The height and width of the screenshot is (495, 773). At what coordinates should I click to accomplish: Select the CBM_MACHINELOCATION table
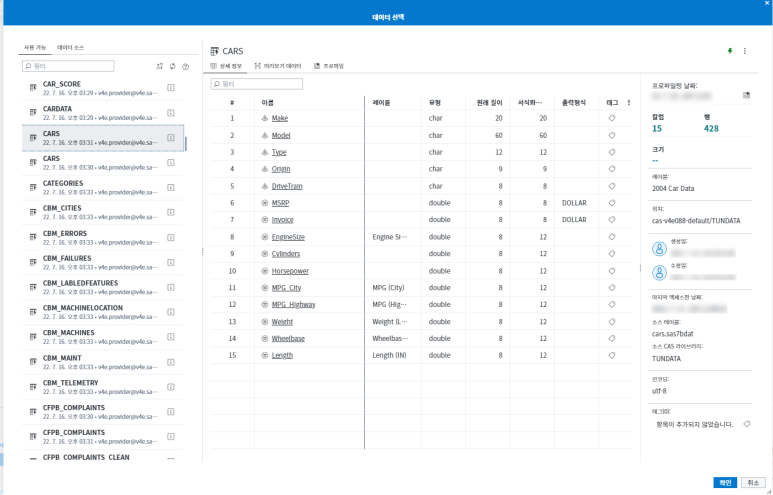[103, 312]
